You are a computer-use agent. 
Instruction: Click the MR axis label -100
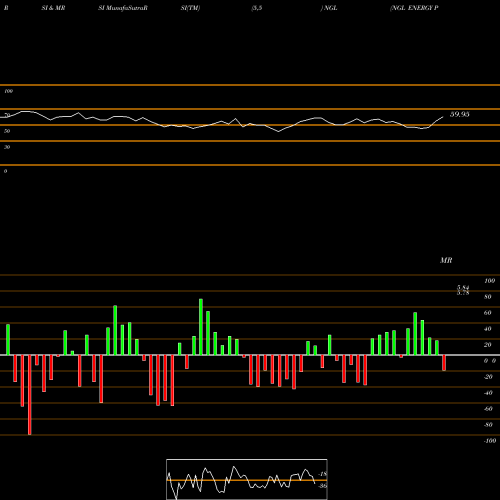tap(490, 441)
